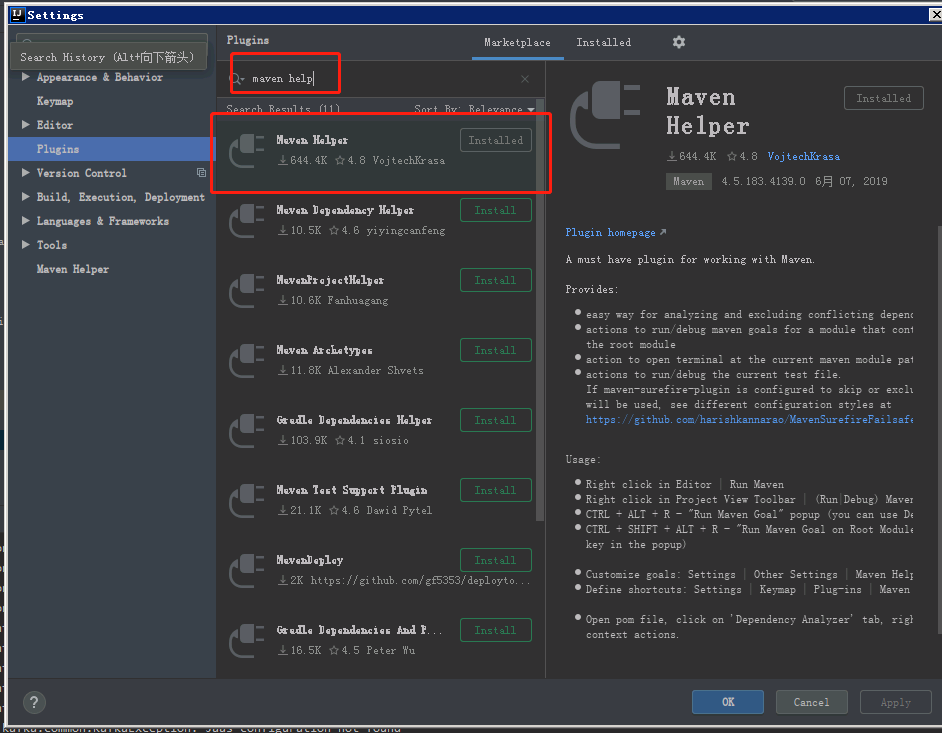Expand Build, Execution, Deployment node
This screenshot has height=733, width=942.
click(26, 197)
